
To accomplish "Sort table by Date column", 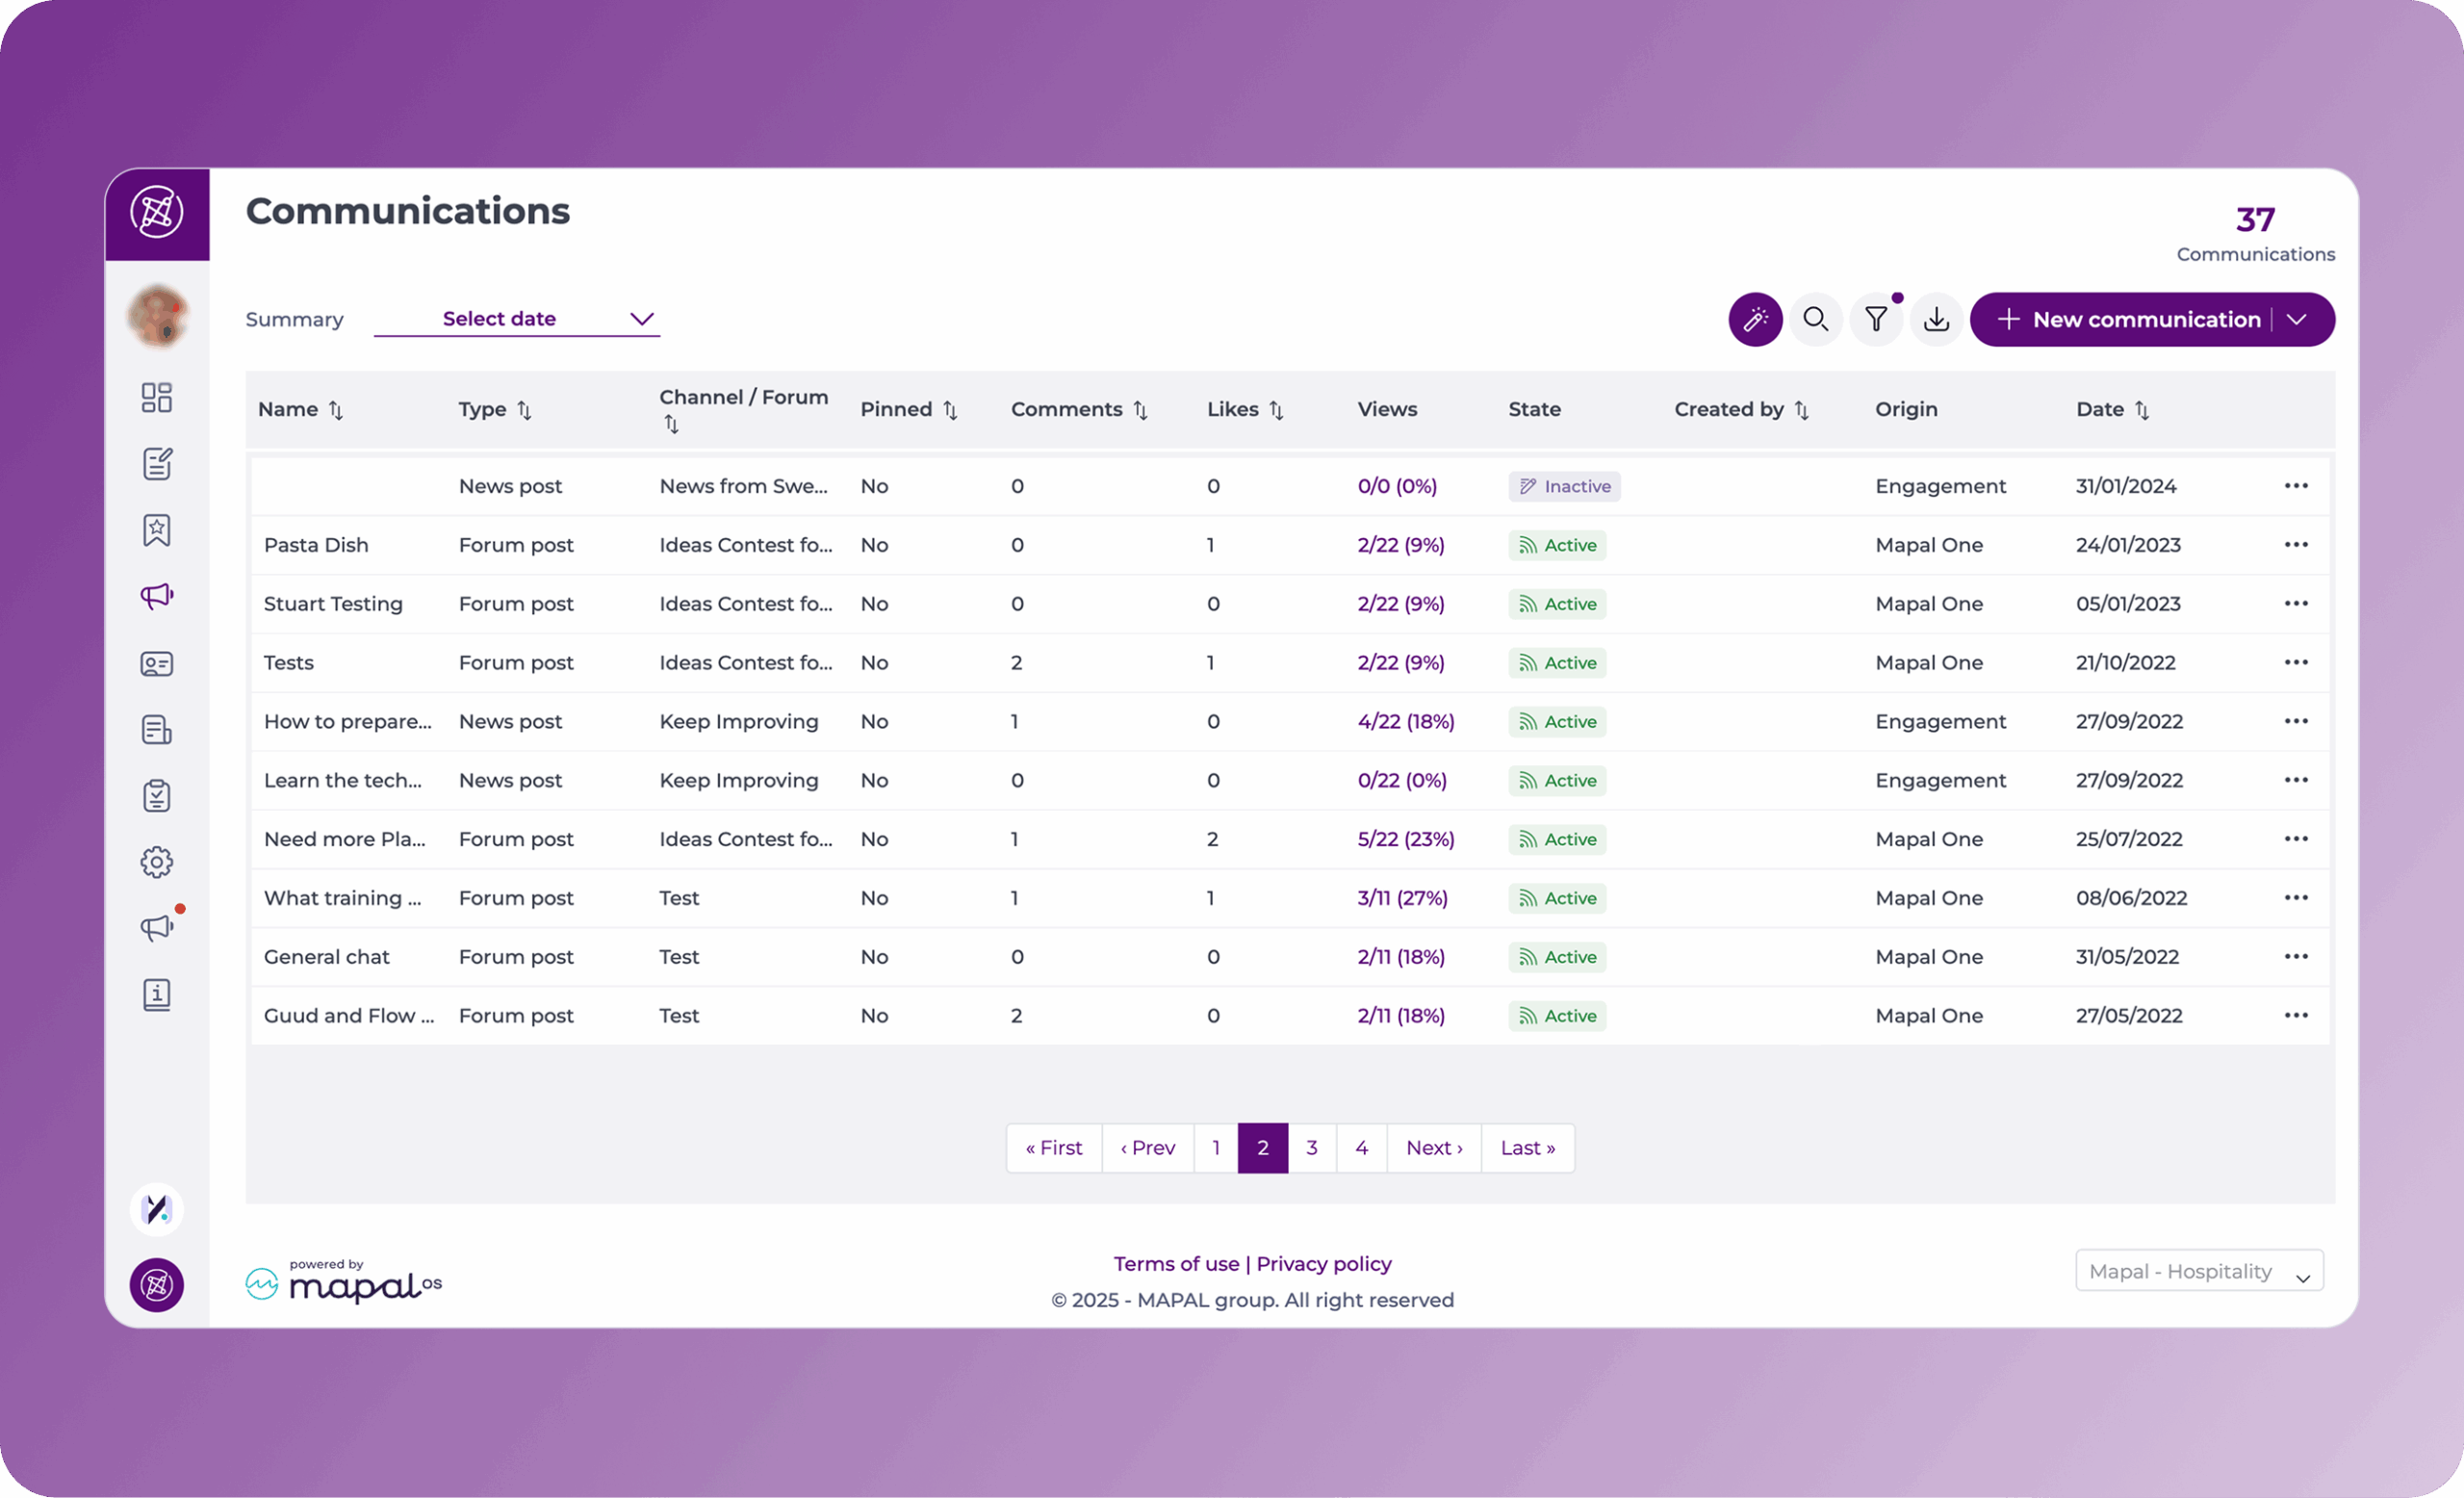I will tap(2141, 410).
